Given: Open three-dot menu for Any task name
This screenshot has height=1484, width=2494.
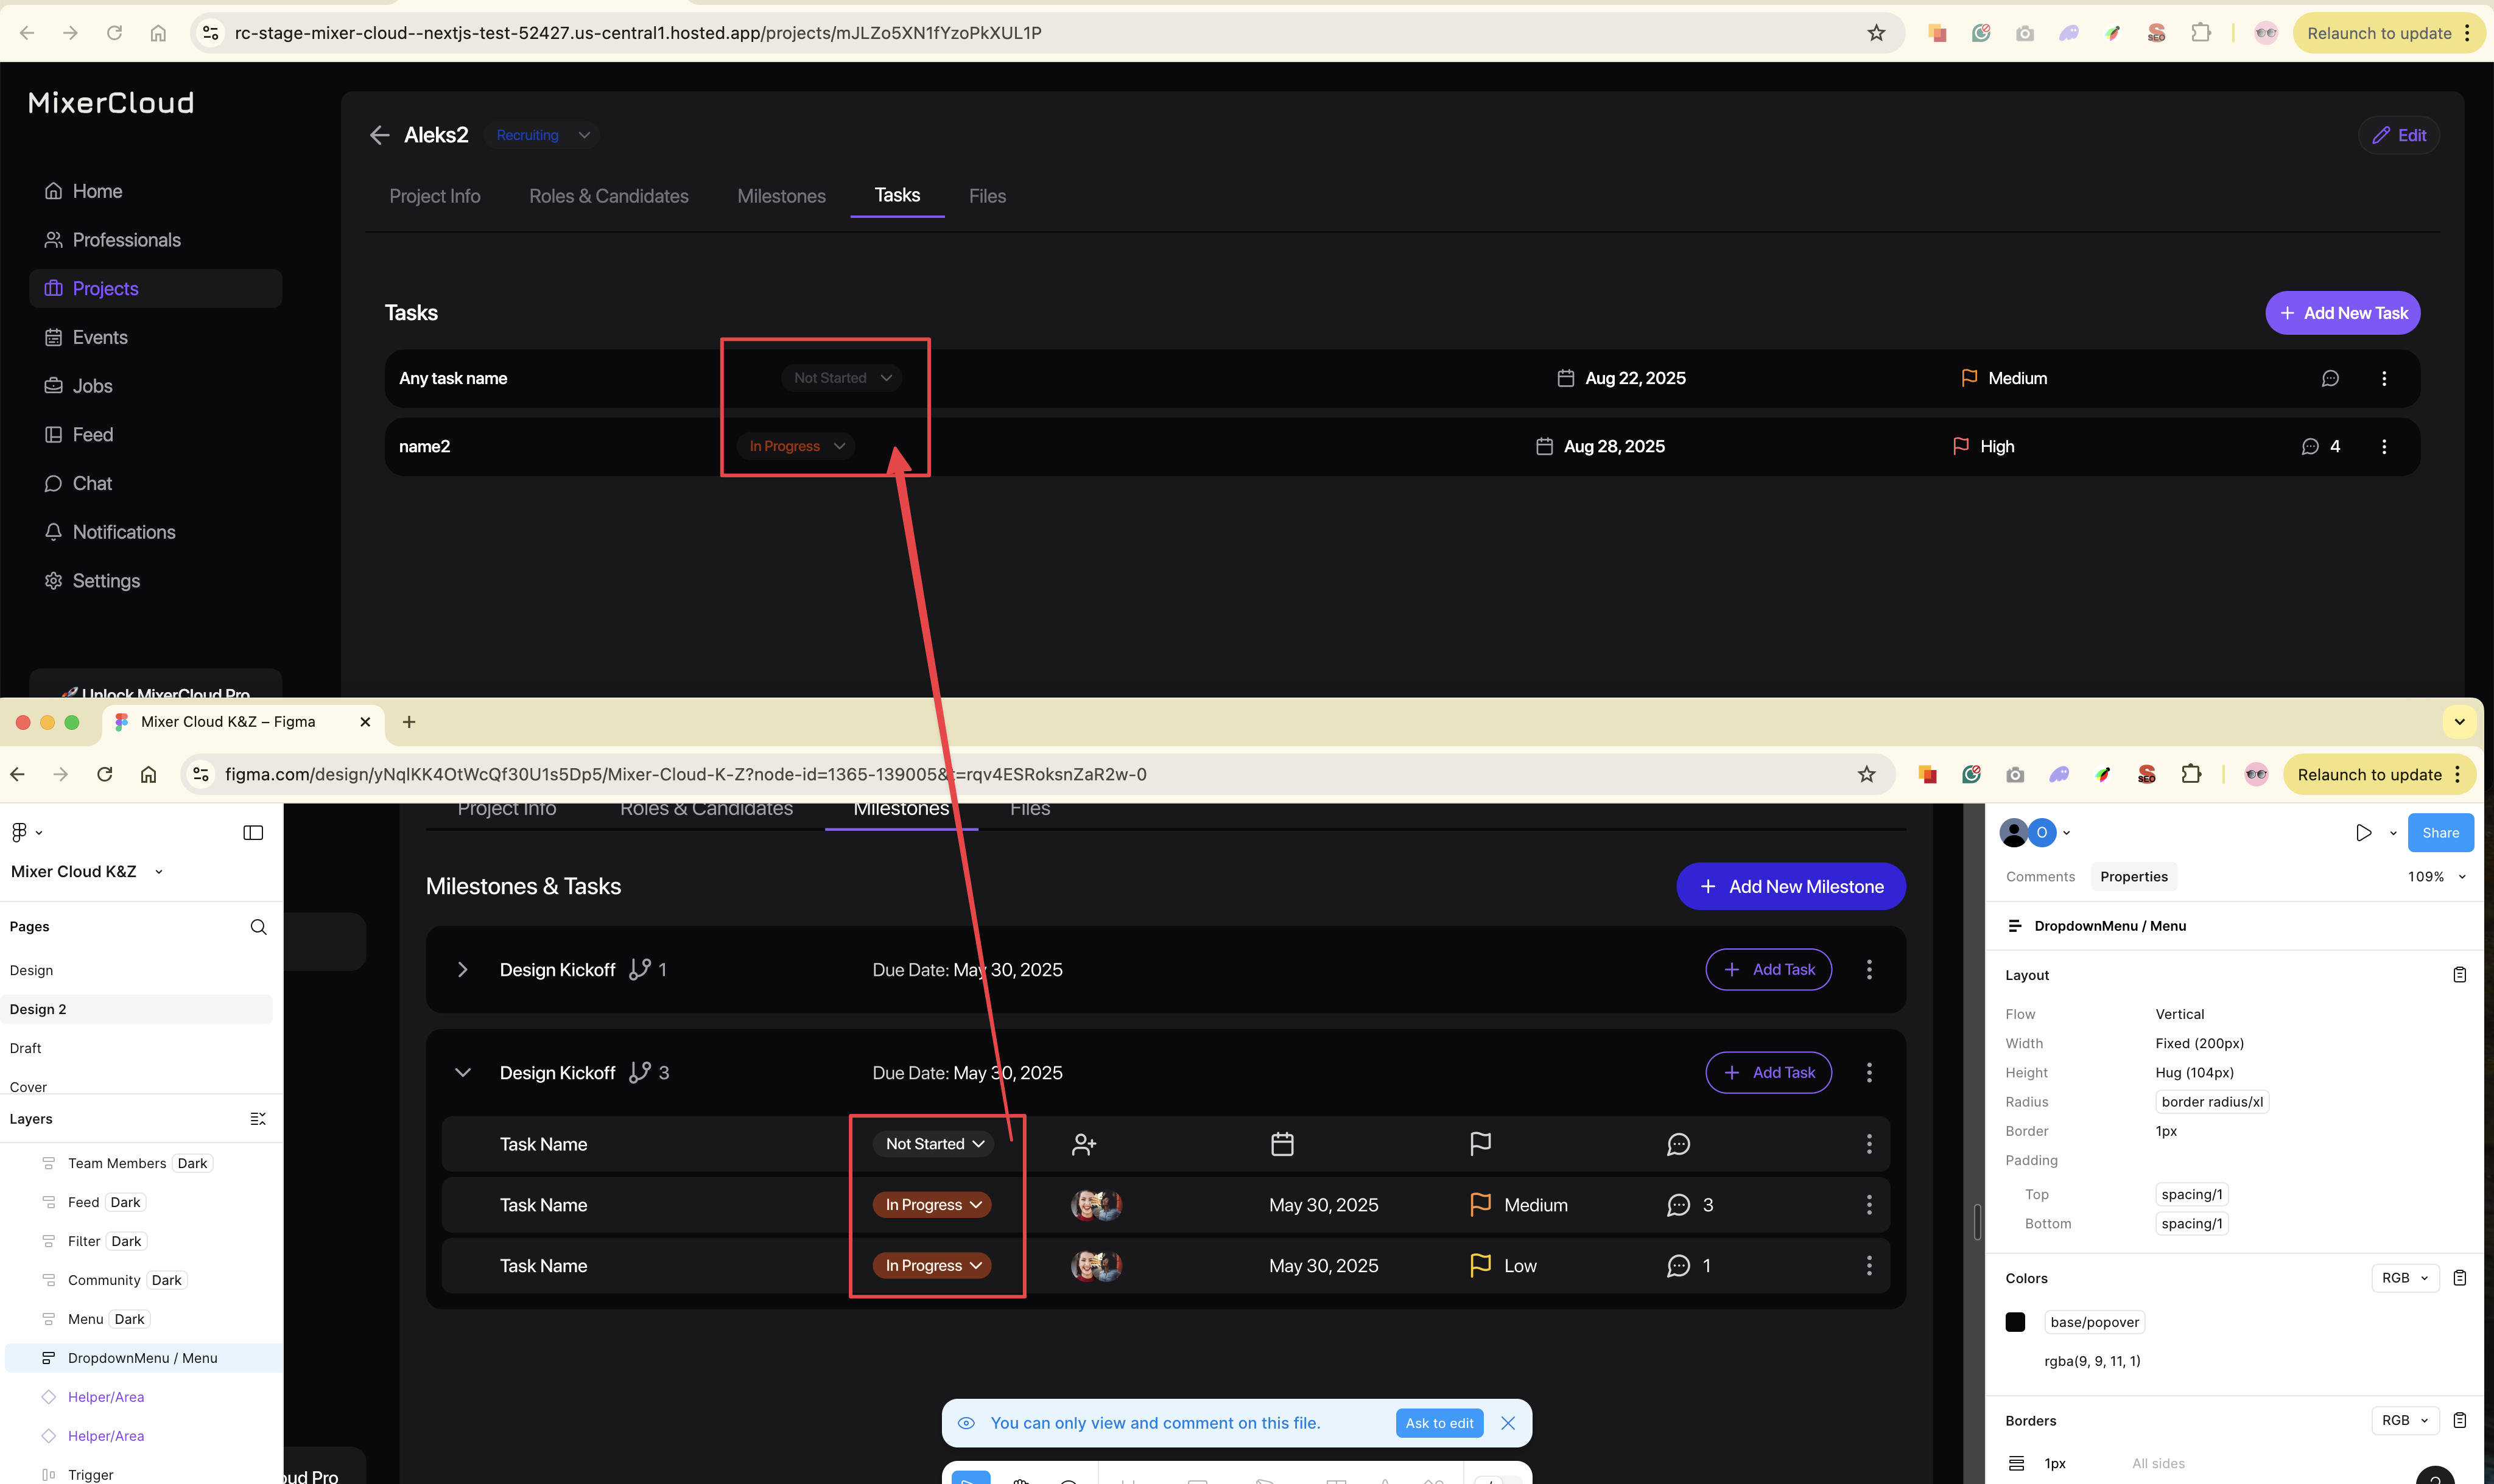Looking at the screenshot, I should pyautogui.click(x=2384, y=378).
